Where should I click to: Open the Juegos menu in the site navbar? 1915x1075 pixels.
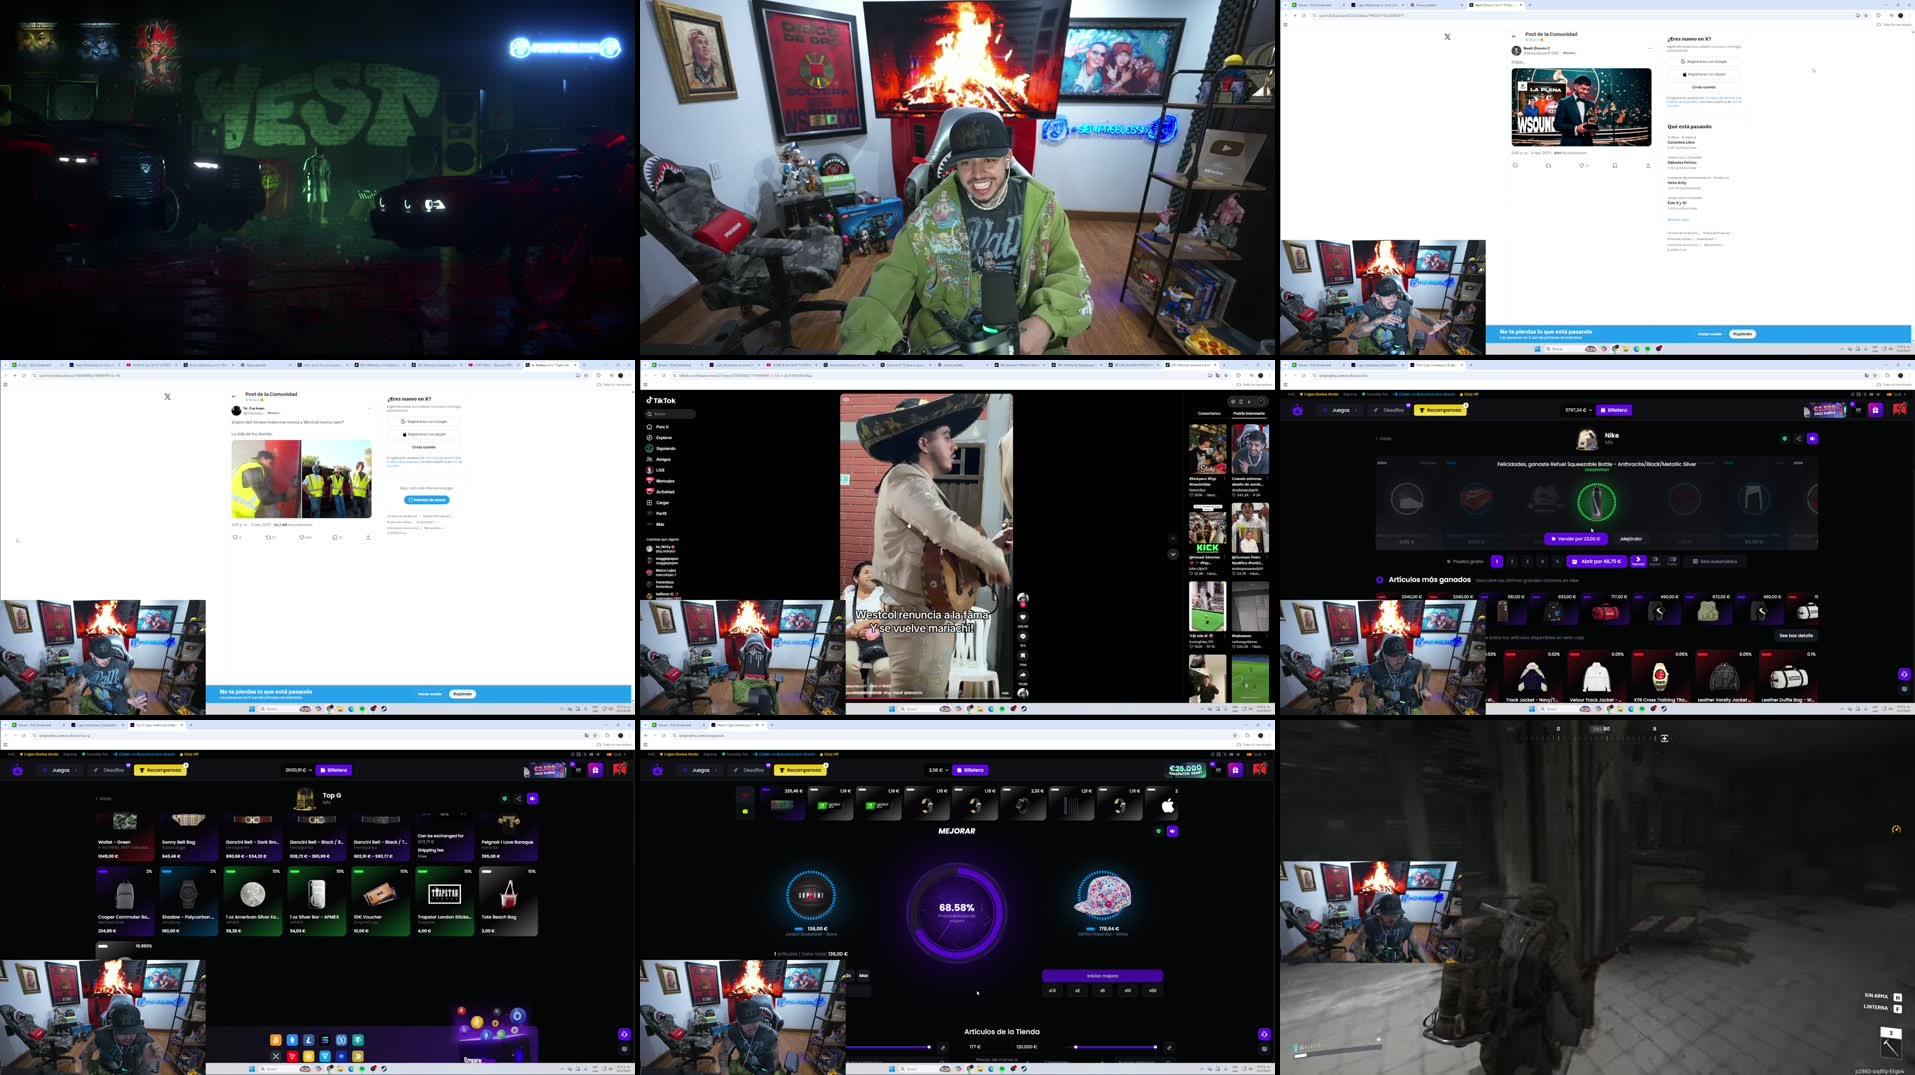1340,410
